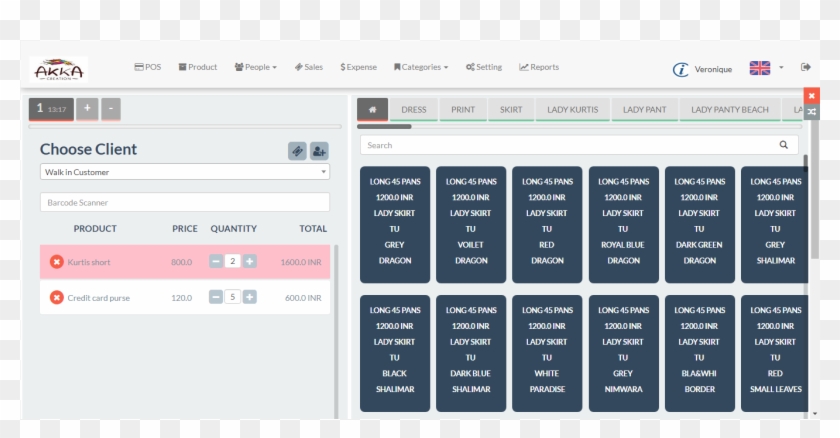
Task: Add DARK BLUE SHALIMAR lady skirt
Action: click(x=471, y=353)
